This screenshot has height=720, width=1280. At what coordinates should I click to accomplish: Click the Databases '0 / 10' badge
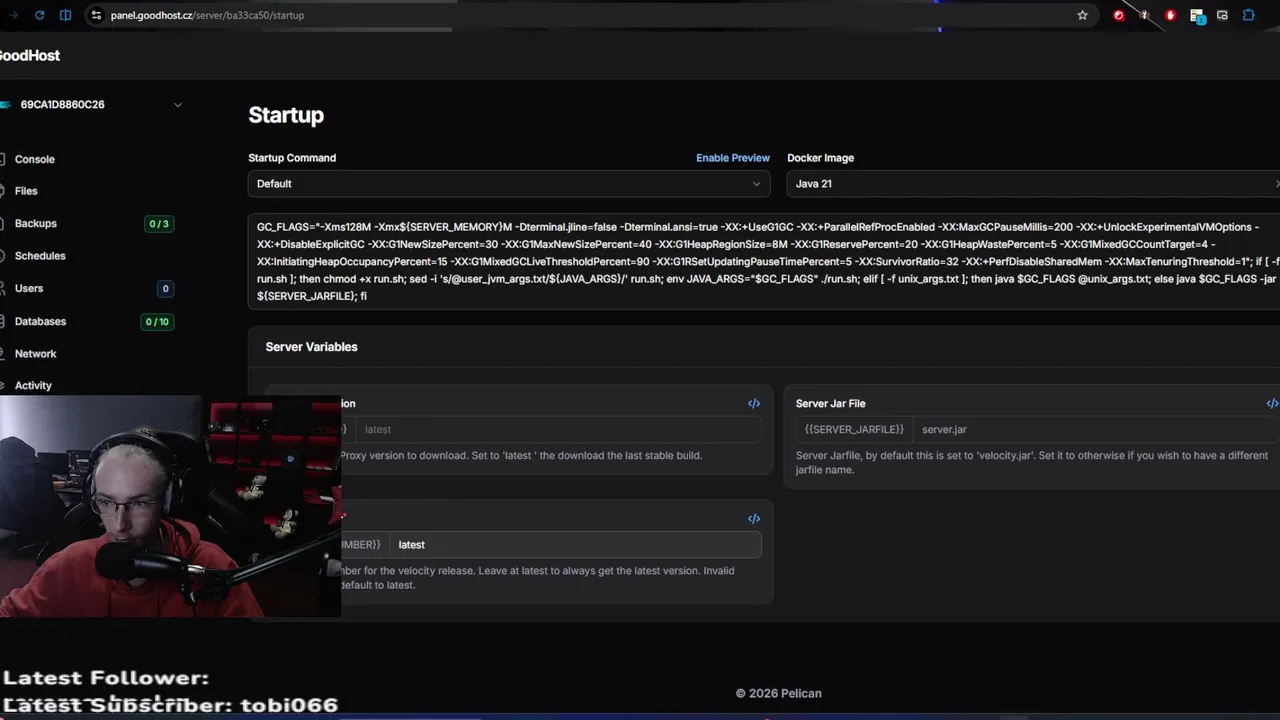pos(157,322)
